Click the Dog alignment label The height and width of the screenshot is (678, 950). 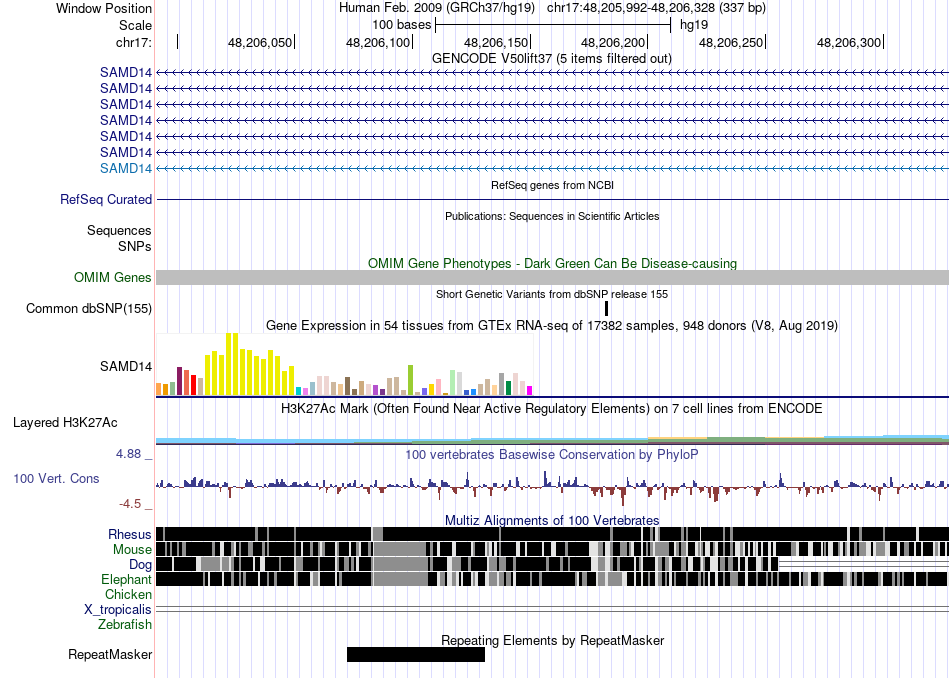pos(140,565)
